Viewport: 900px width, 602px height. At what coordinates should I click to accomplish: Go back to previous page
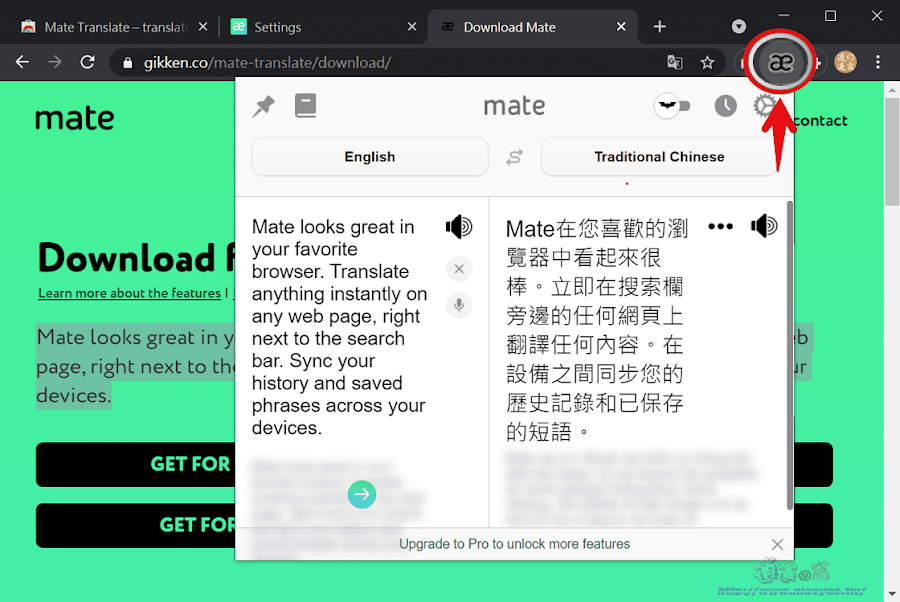pos(22,62)
